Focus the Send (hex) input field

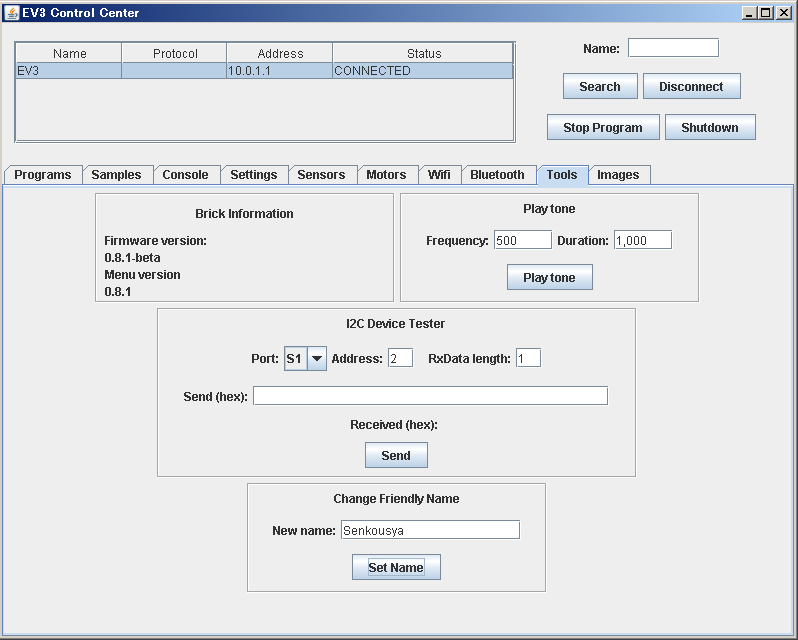pyautogui.click(x=431, y=396)
